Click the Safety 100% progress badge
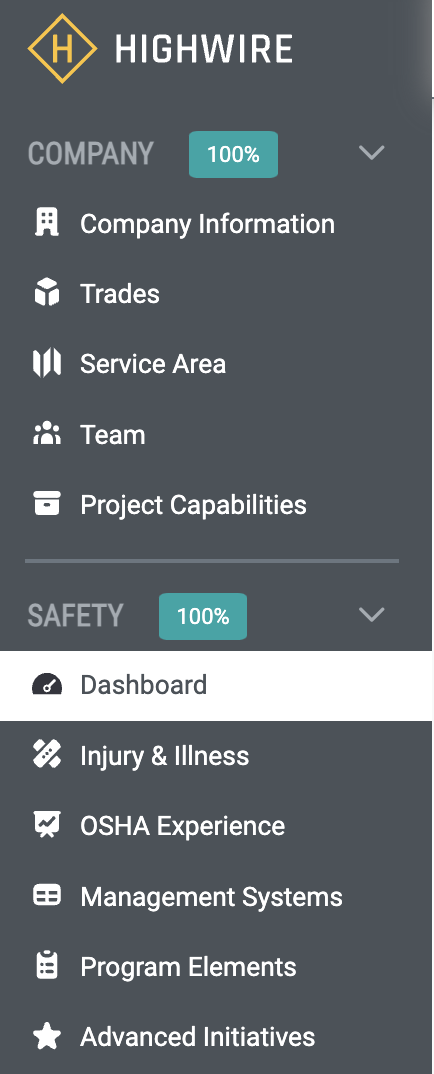The image size is (434, 1074). coord(203,616)
